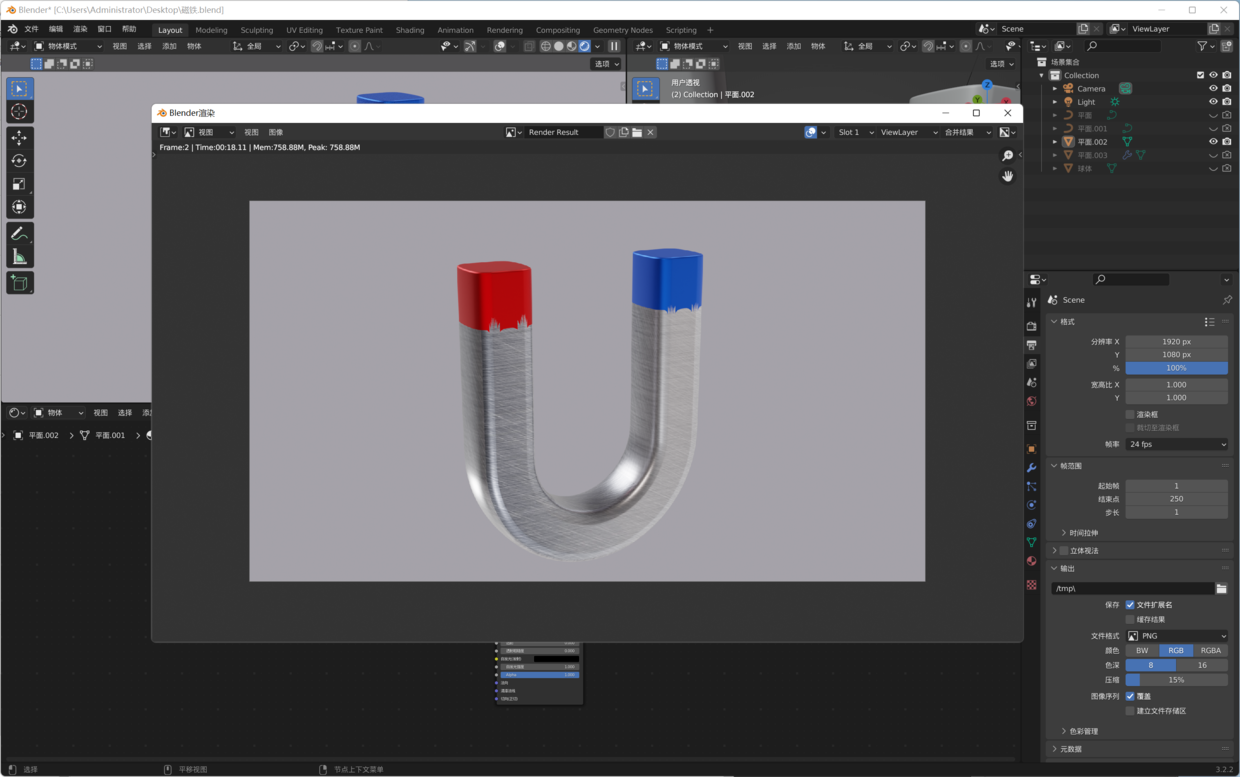The width and height of the screenshot is (1240, 777).
Task: Open the 渲染 menu in the top bar
Action: [x=80, y=29]
